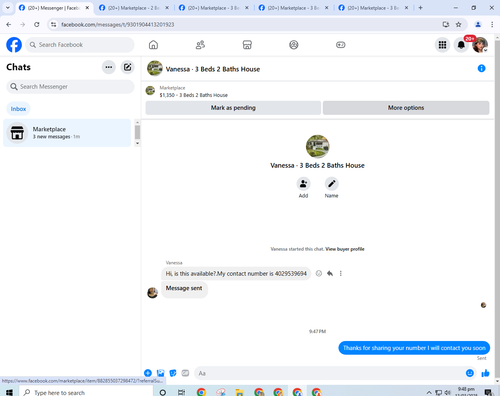The width and height of the screenshot is (500, 396).
Task: Choose a sticker icon in composer
Action: [x=173, y=373]
